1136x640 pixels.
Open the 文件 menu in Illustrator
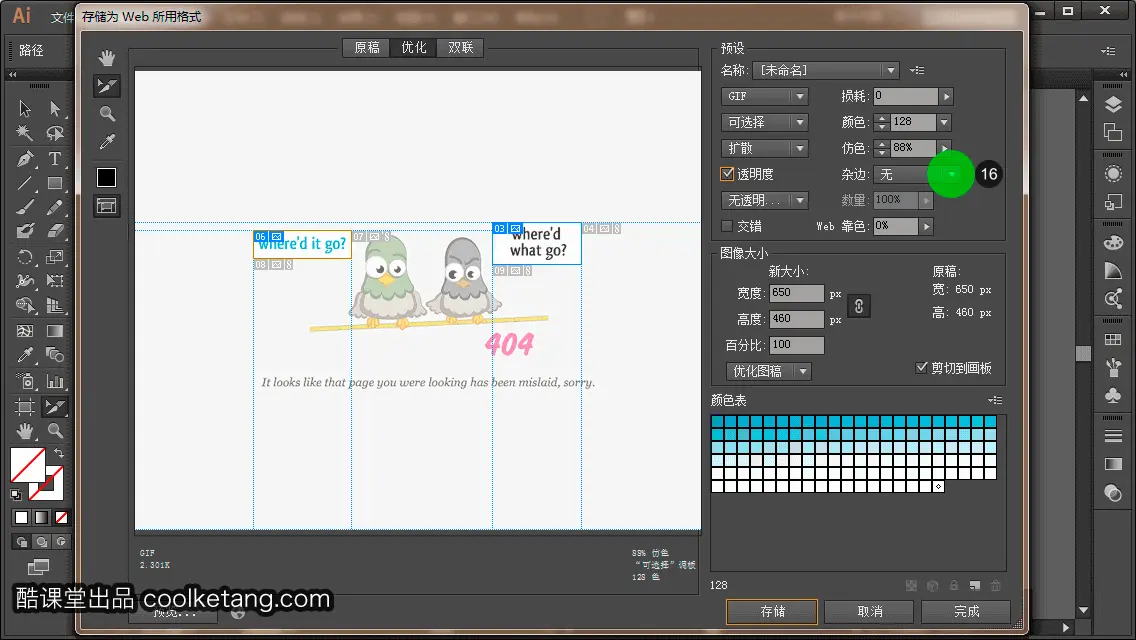pos(62,17)
